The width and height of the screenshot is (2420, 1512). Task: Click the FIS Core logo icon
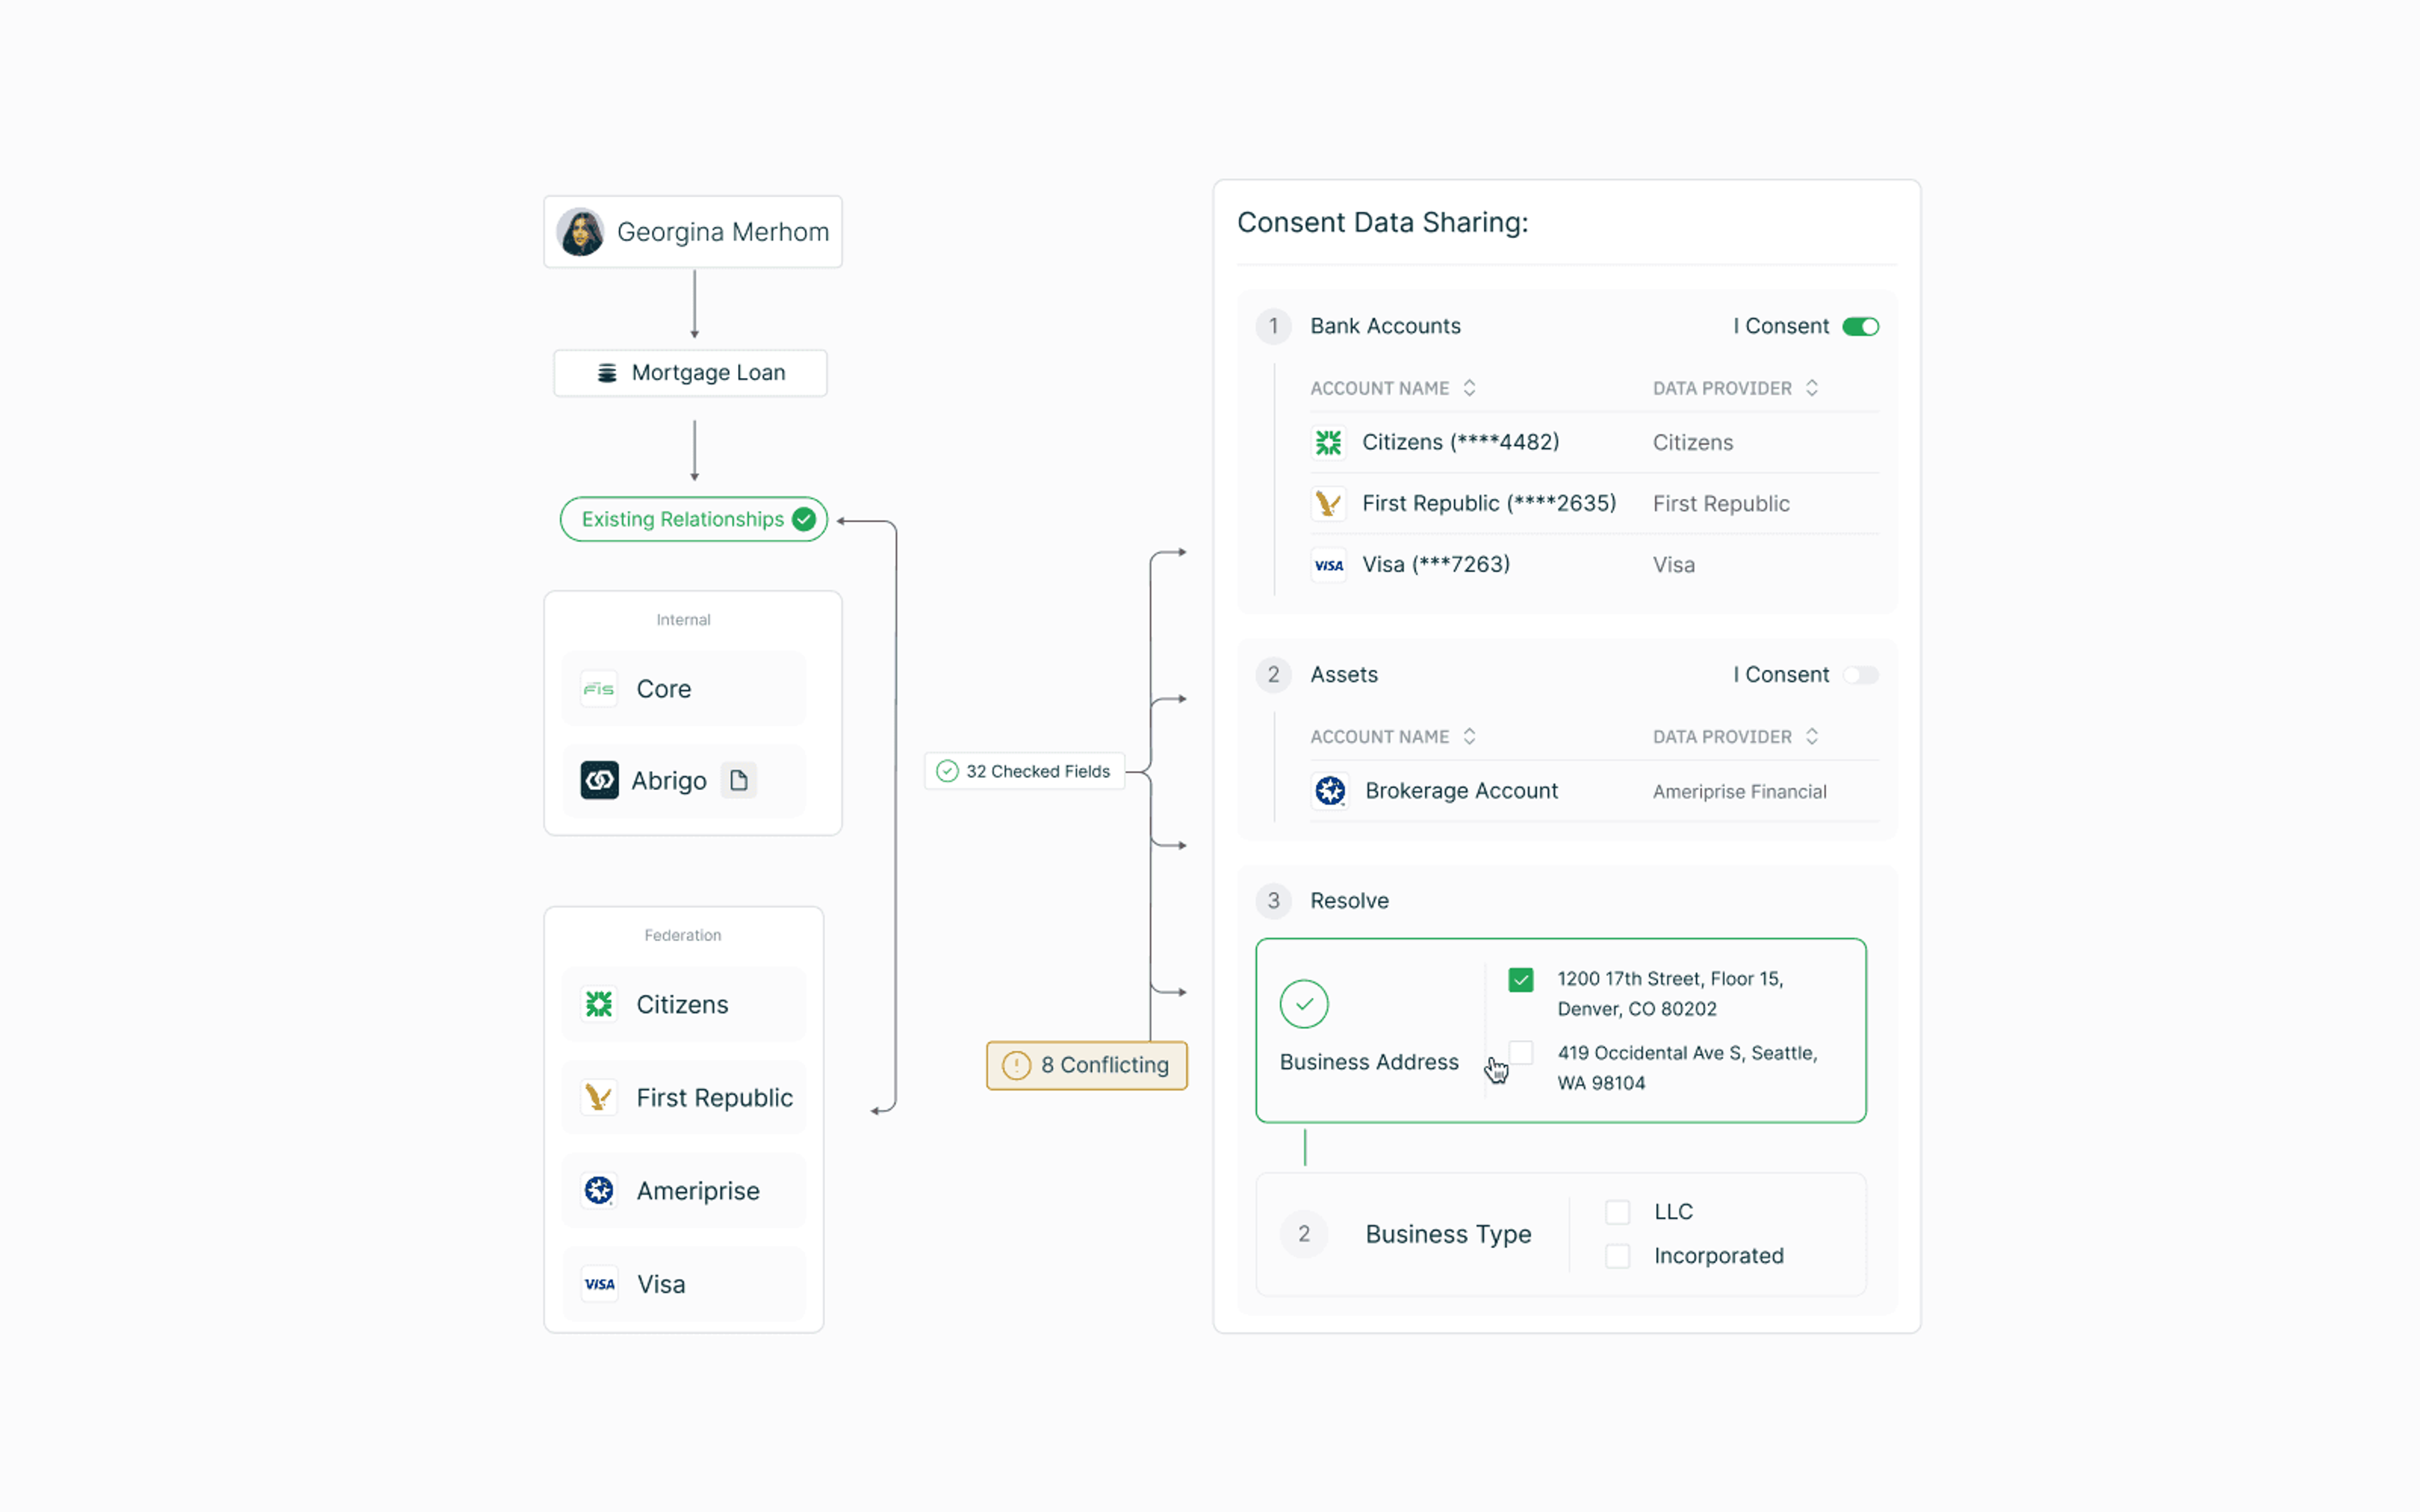(599, 689)
